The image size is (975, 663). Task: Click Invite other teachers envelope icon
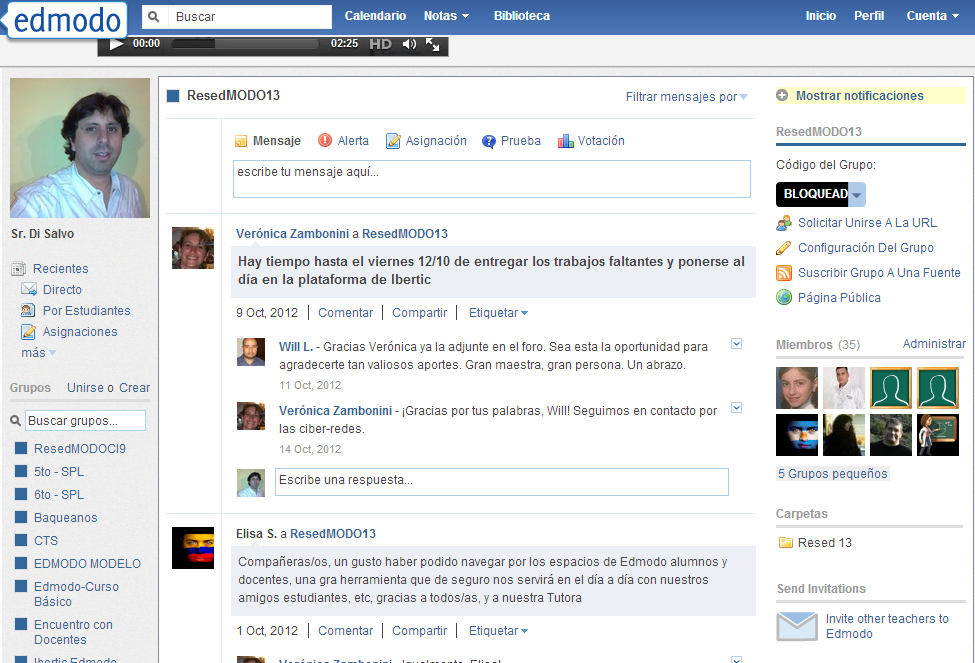pos(797,626)
